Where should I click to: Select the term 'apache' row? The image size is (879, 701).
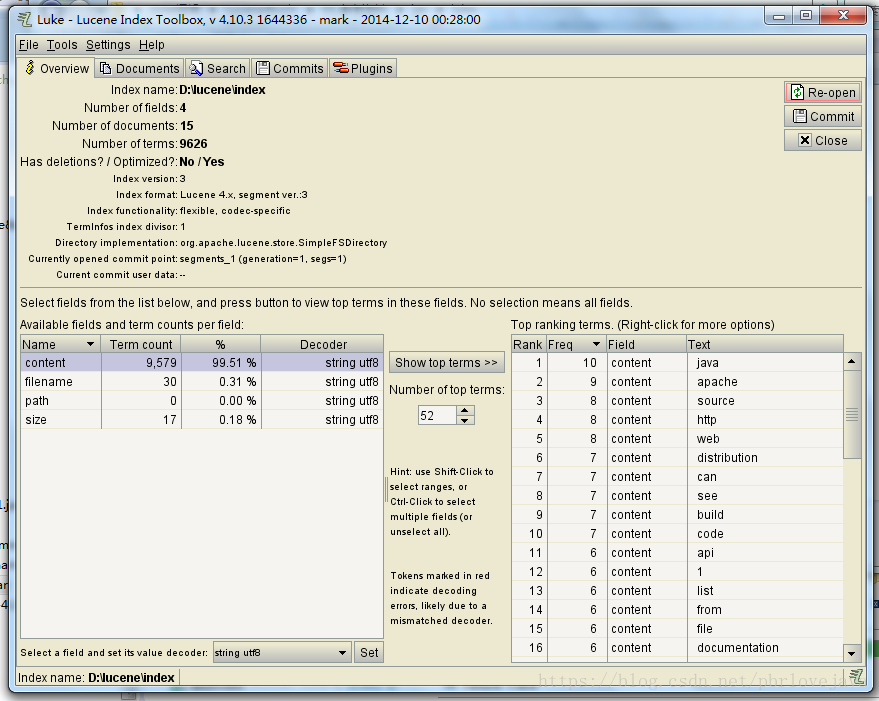pyautogui.click(x=677, y=382)
